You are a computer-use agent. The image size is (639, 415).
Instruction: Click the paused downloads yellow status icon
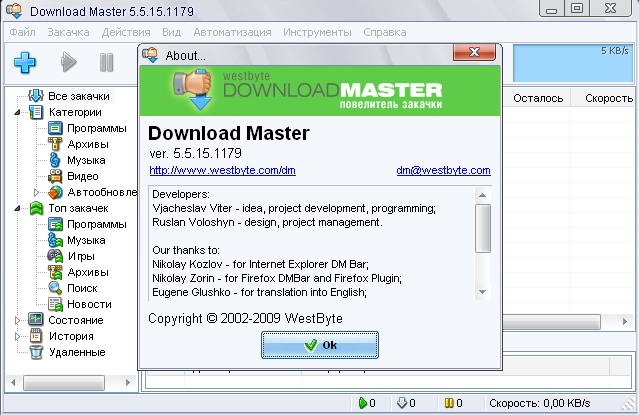coord(449,403)
